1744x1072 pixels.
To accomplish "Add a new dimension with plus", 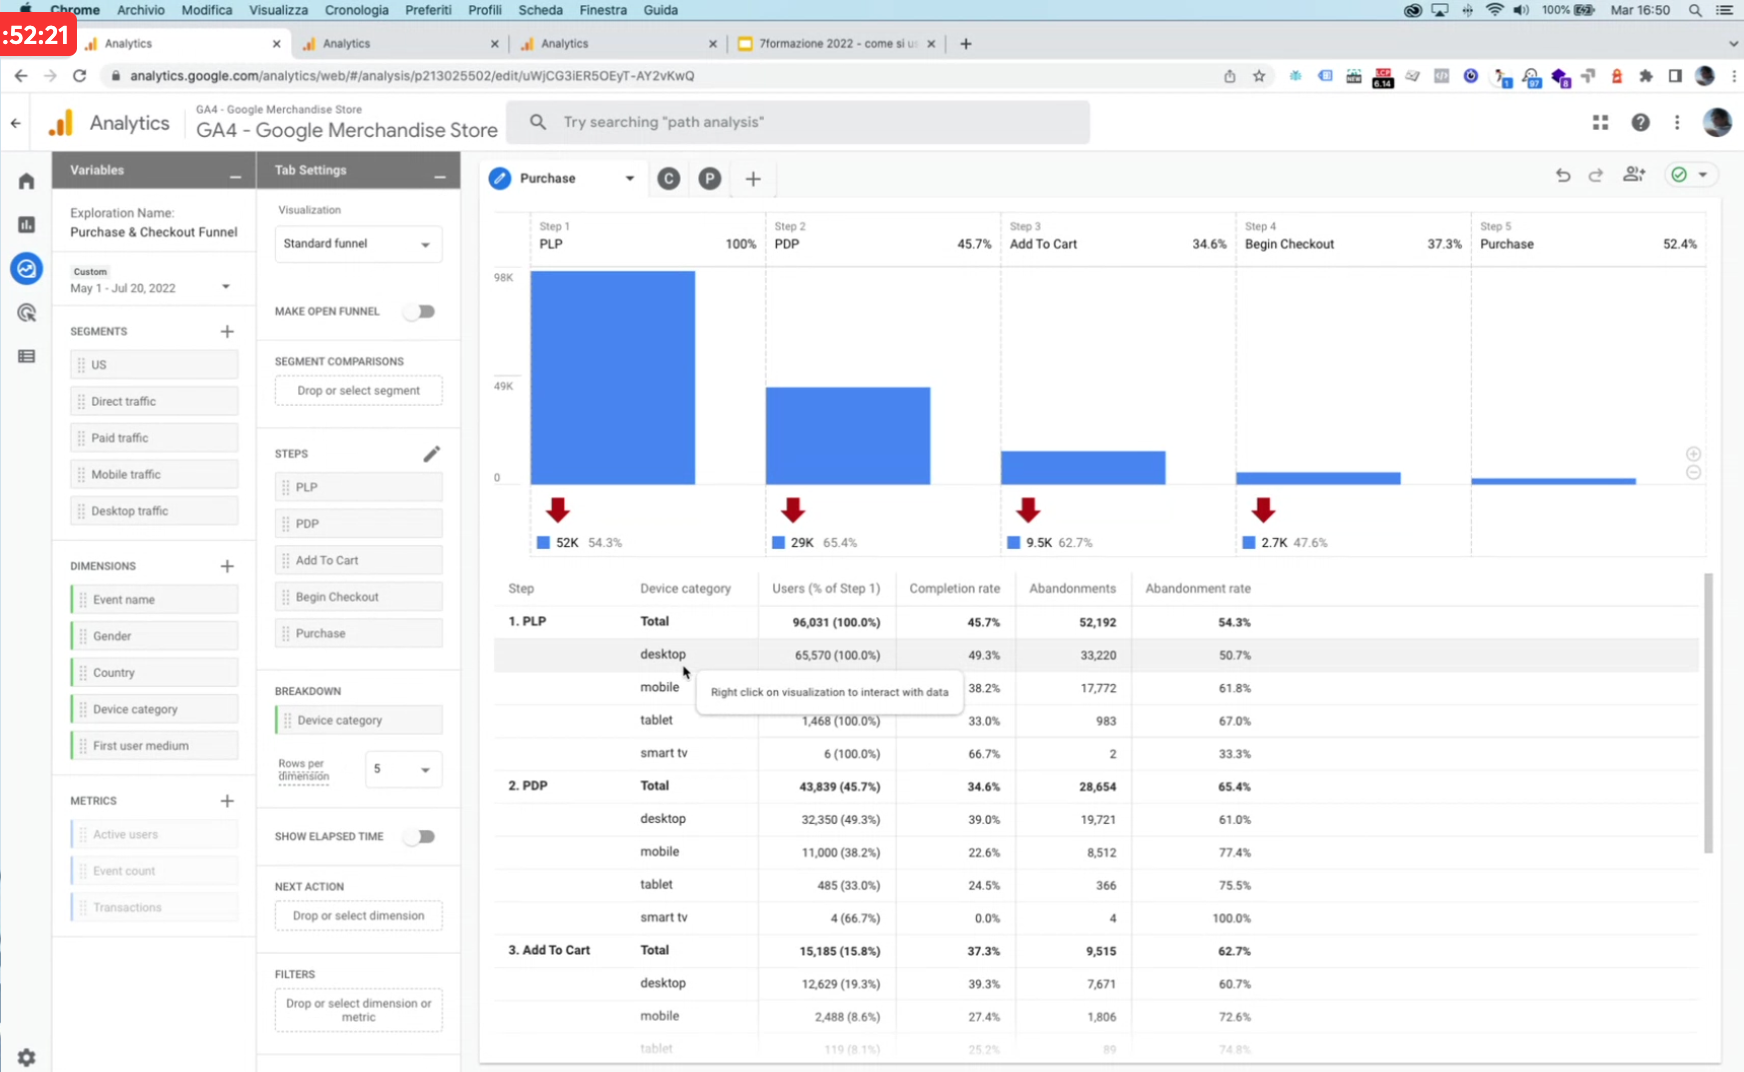I will click(x=227, y=566).
